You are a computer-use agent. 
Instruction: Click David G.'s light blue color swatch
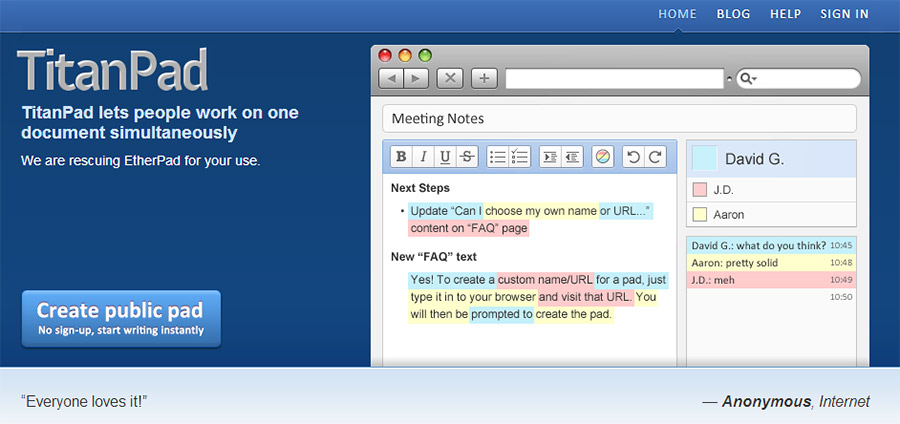(704, 158)
